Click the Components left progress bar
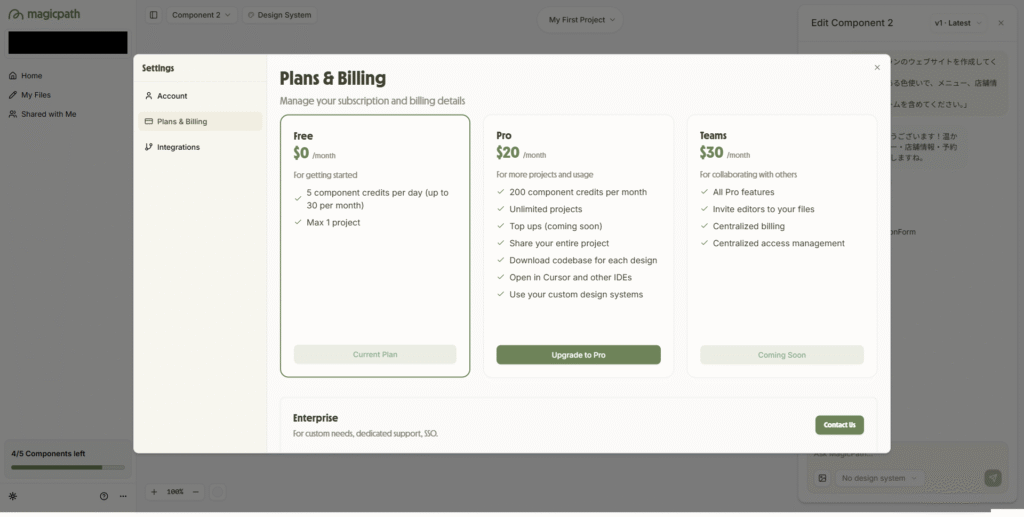Image resolution: width=1024 pixels, height=517 pixels. (68, 467)
